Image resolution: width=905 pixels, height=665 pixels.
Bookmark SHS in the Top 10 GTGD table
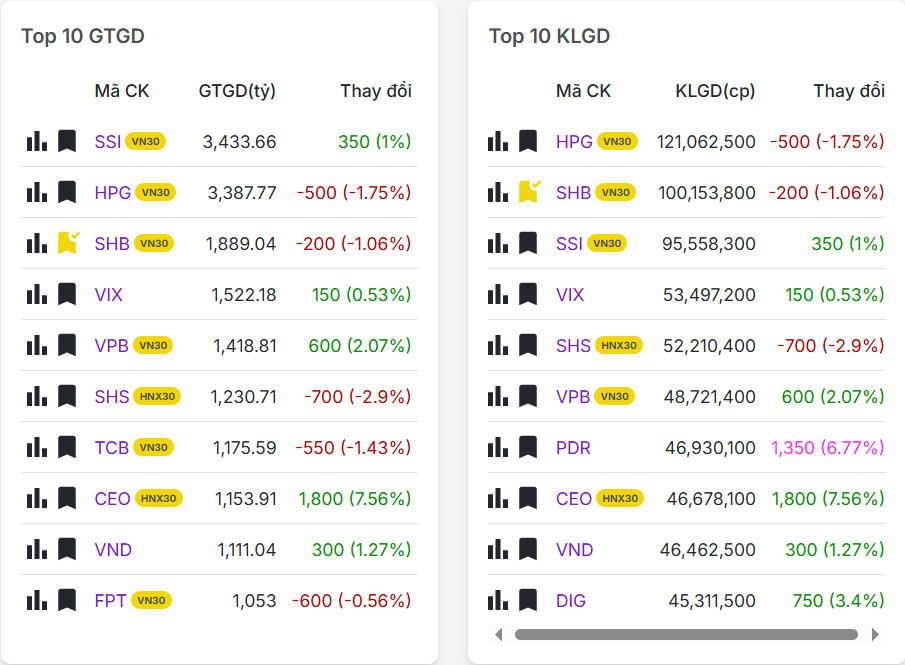pos(67,396)
